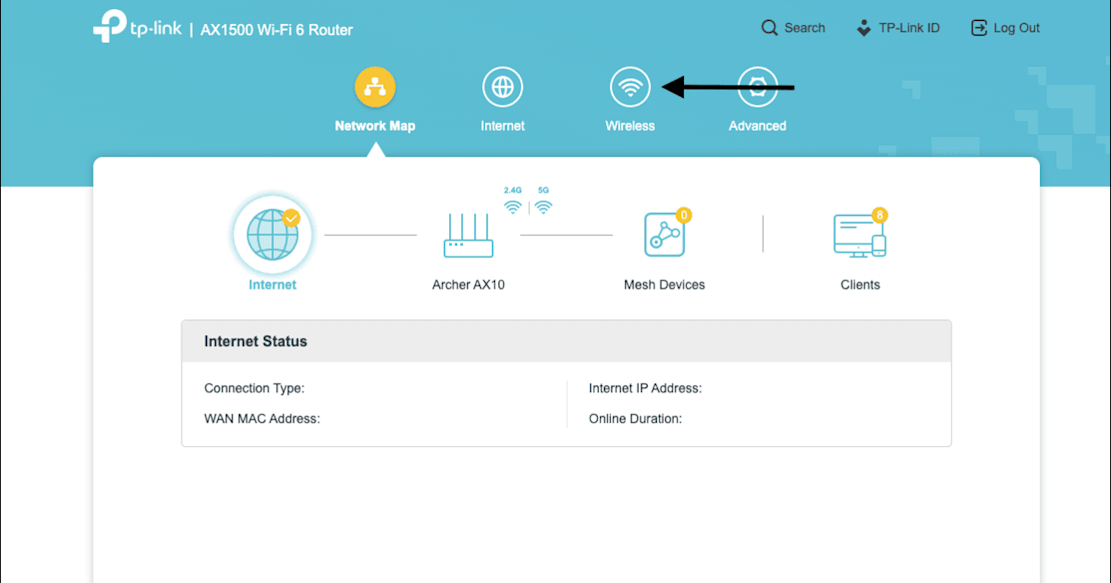Screen dimensions: 1111x583
Task: Click the AX1500 Wi-Fi 6 Router title
Action: pyautogui.click(x=276, y=30)
